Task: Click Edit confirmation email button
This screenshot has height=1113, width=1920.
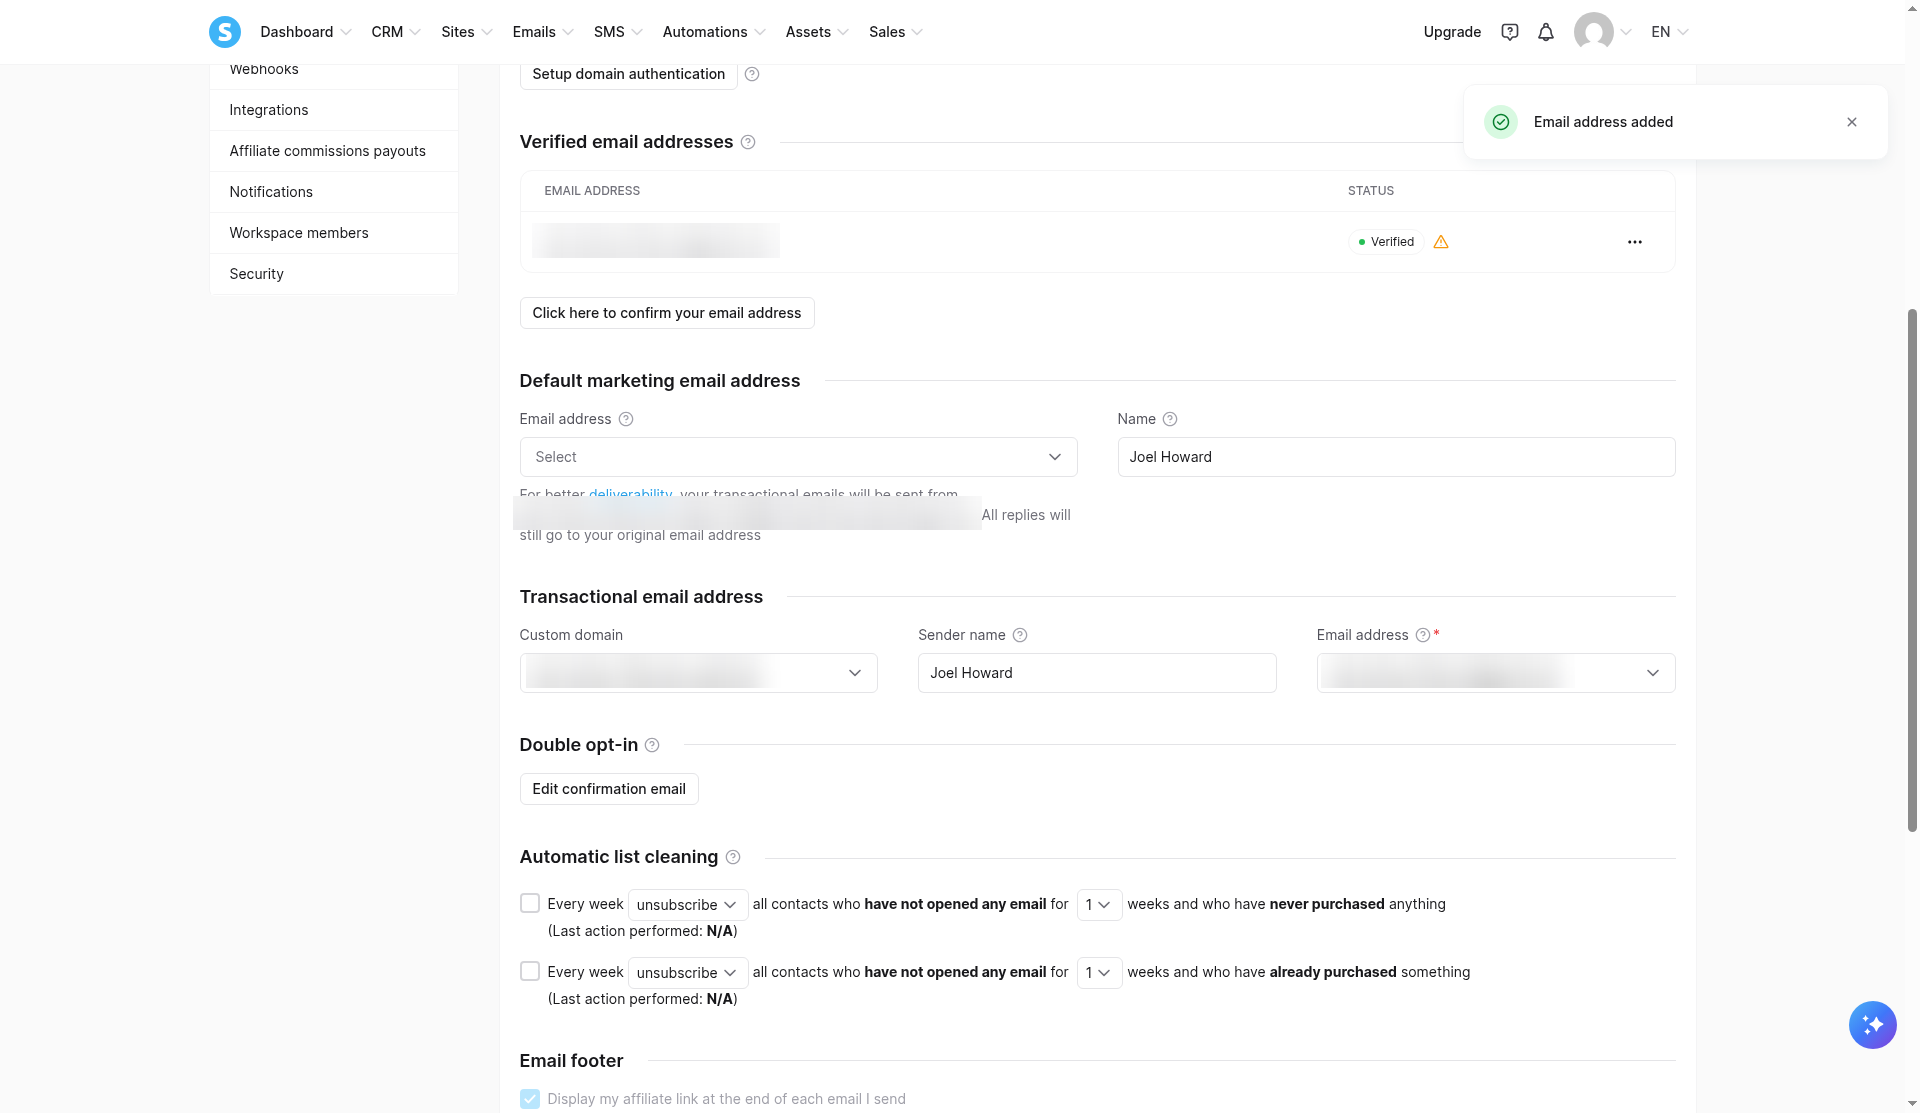Action: point(609,789)
